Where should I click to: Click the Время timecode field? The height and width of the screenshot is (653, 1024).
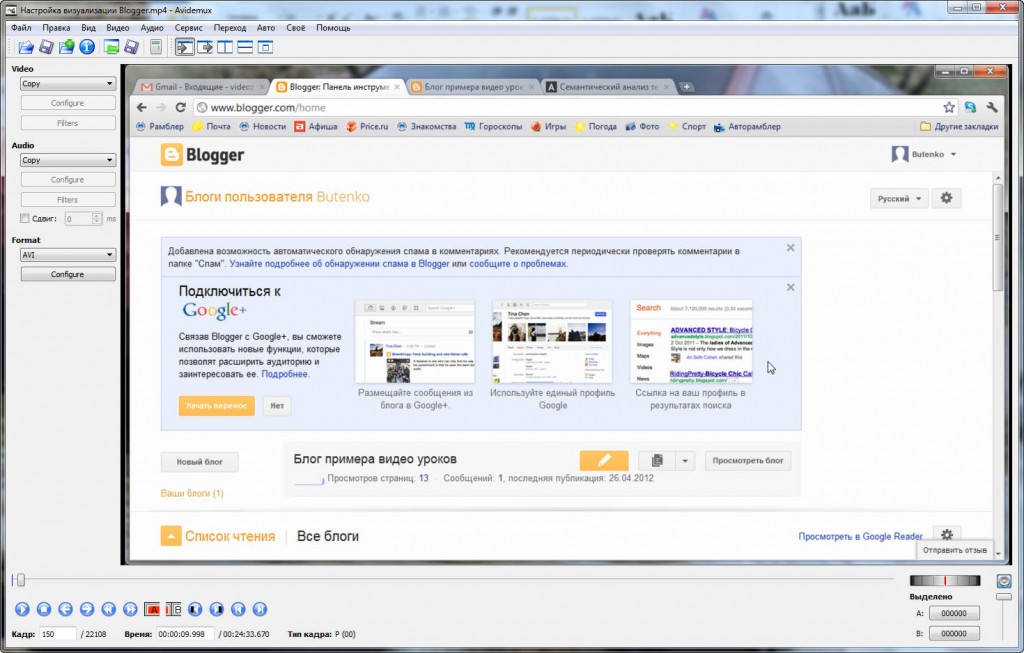pyautogui.click(x=185, y=633)
